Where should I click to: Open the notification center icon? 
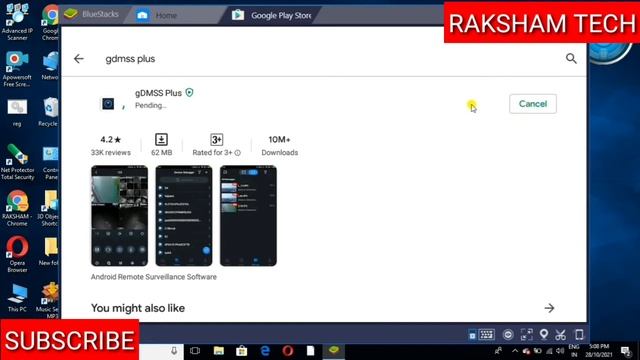point(626,351)
